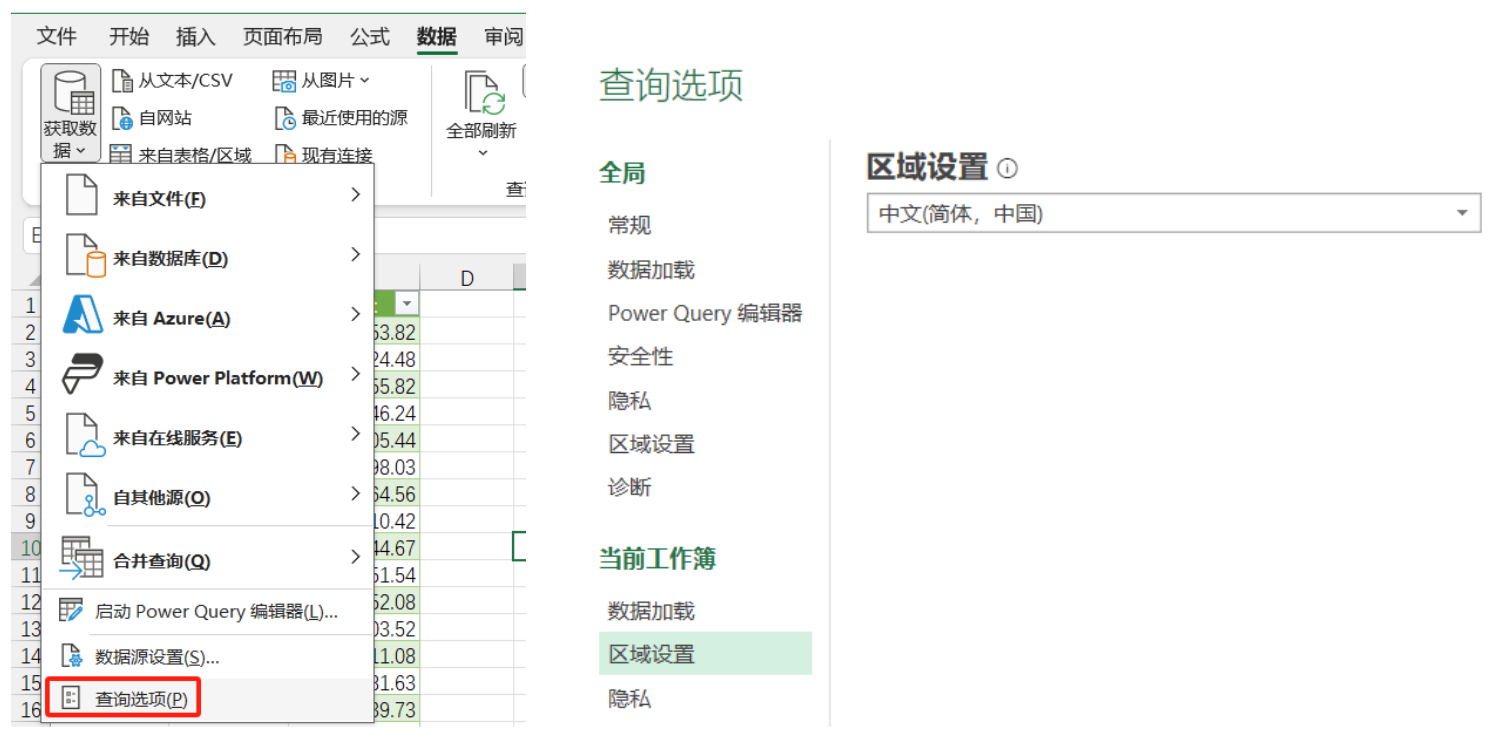
Task: Switch to the 公式 ribbon tab
Action: click(369, 37)
